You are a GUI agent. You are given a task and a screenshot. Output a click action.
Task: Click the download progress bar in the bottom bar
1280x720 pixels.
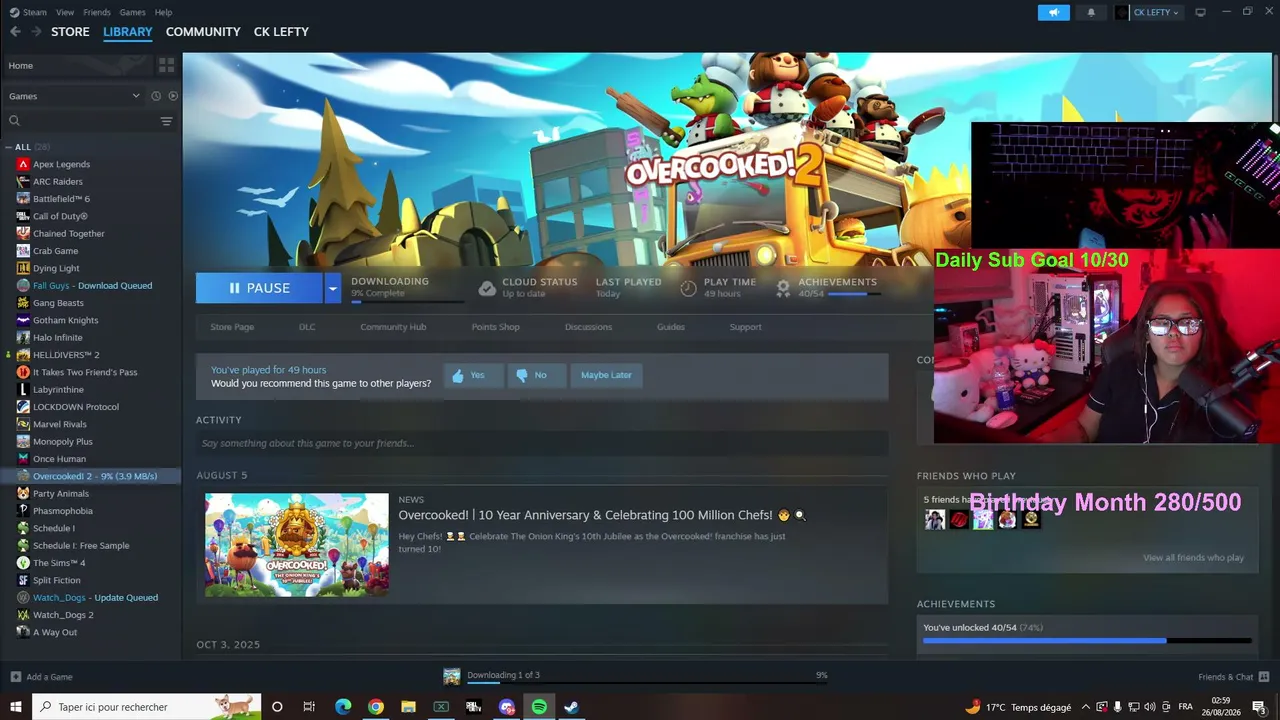pyautogui.click(x=647, y=684)
